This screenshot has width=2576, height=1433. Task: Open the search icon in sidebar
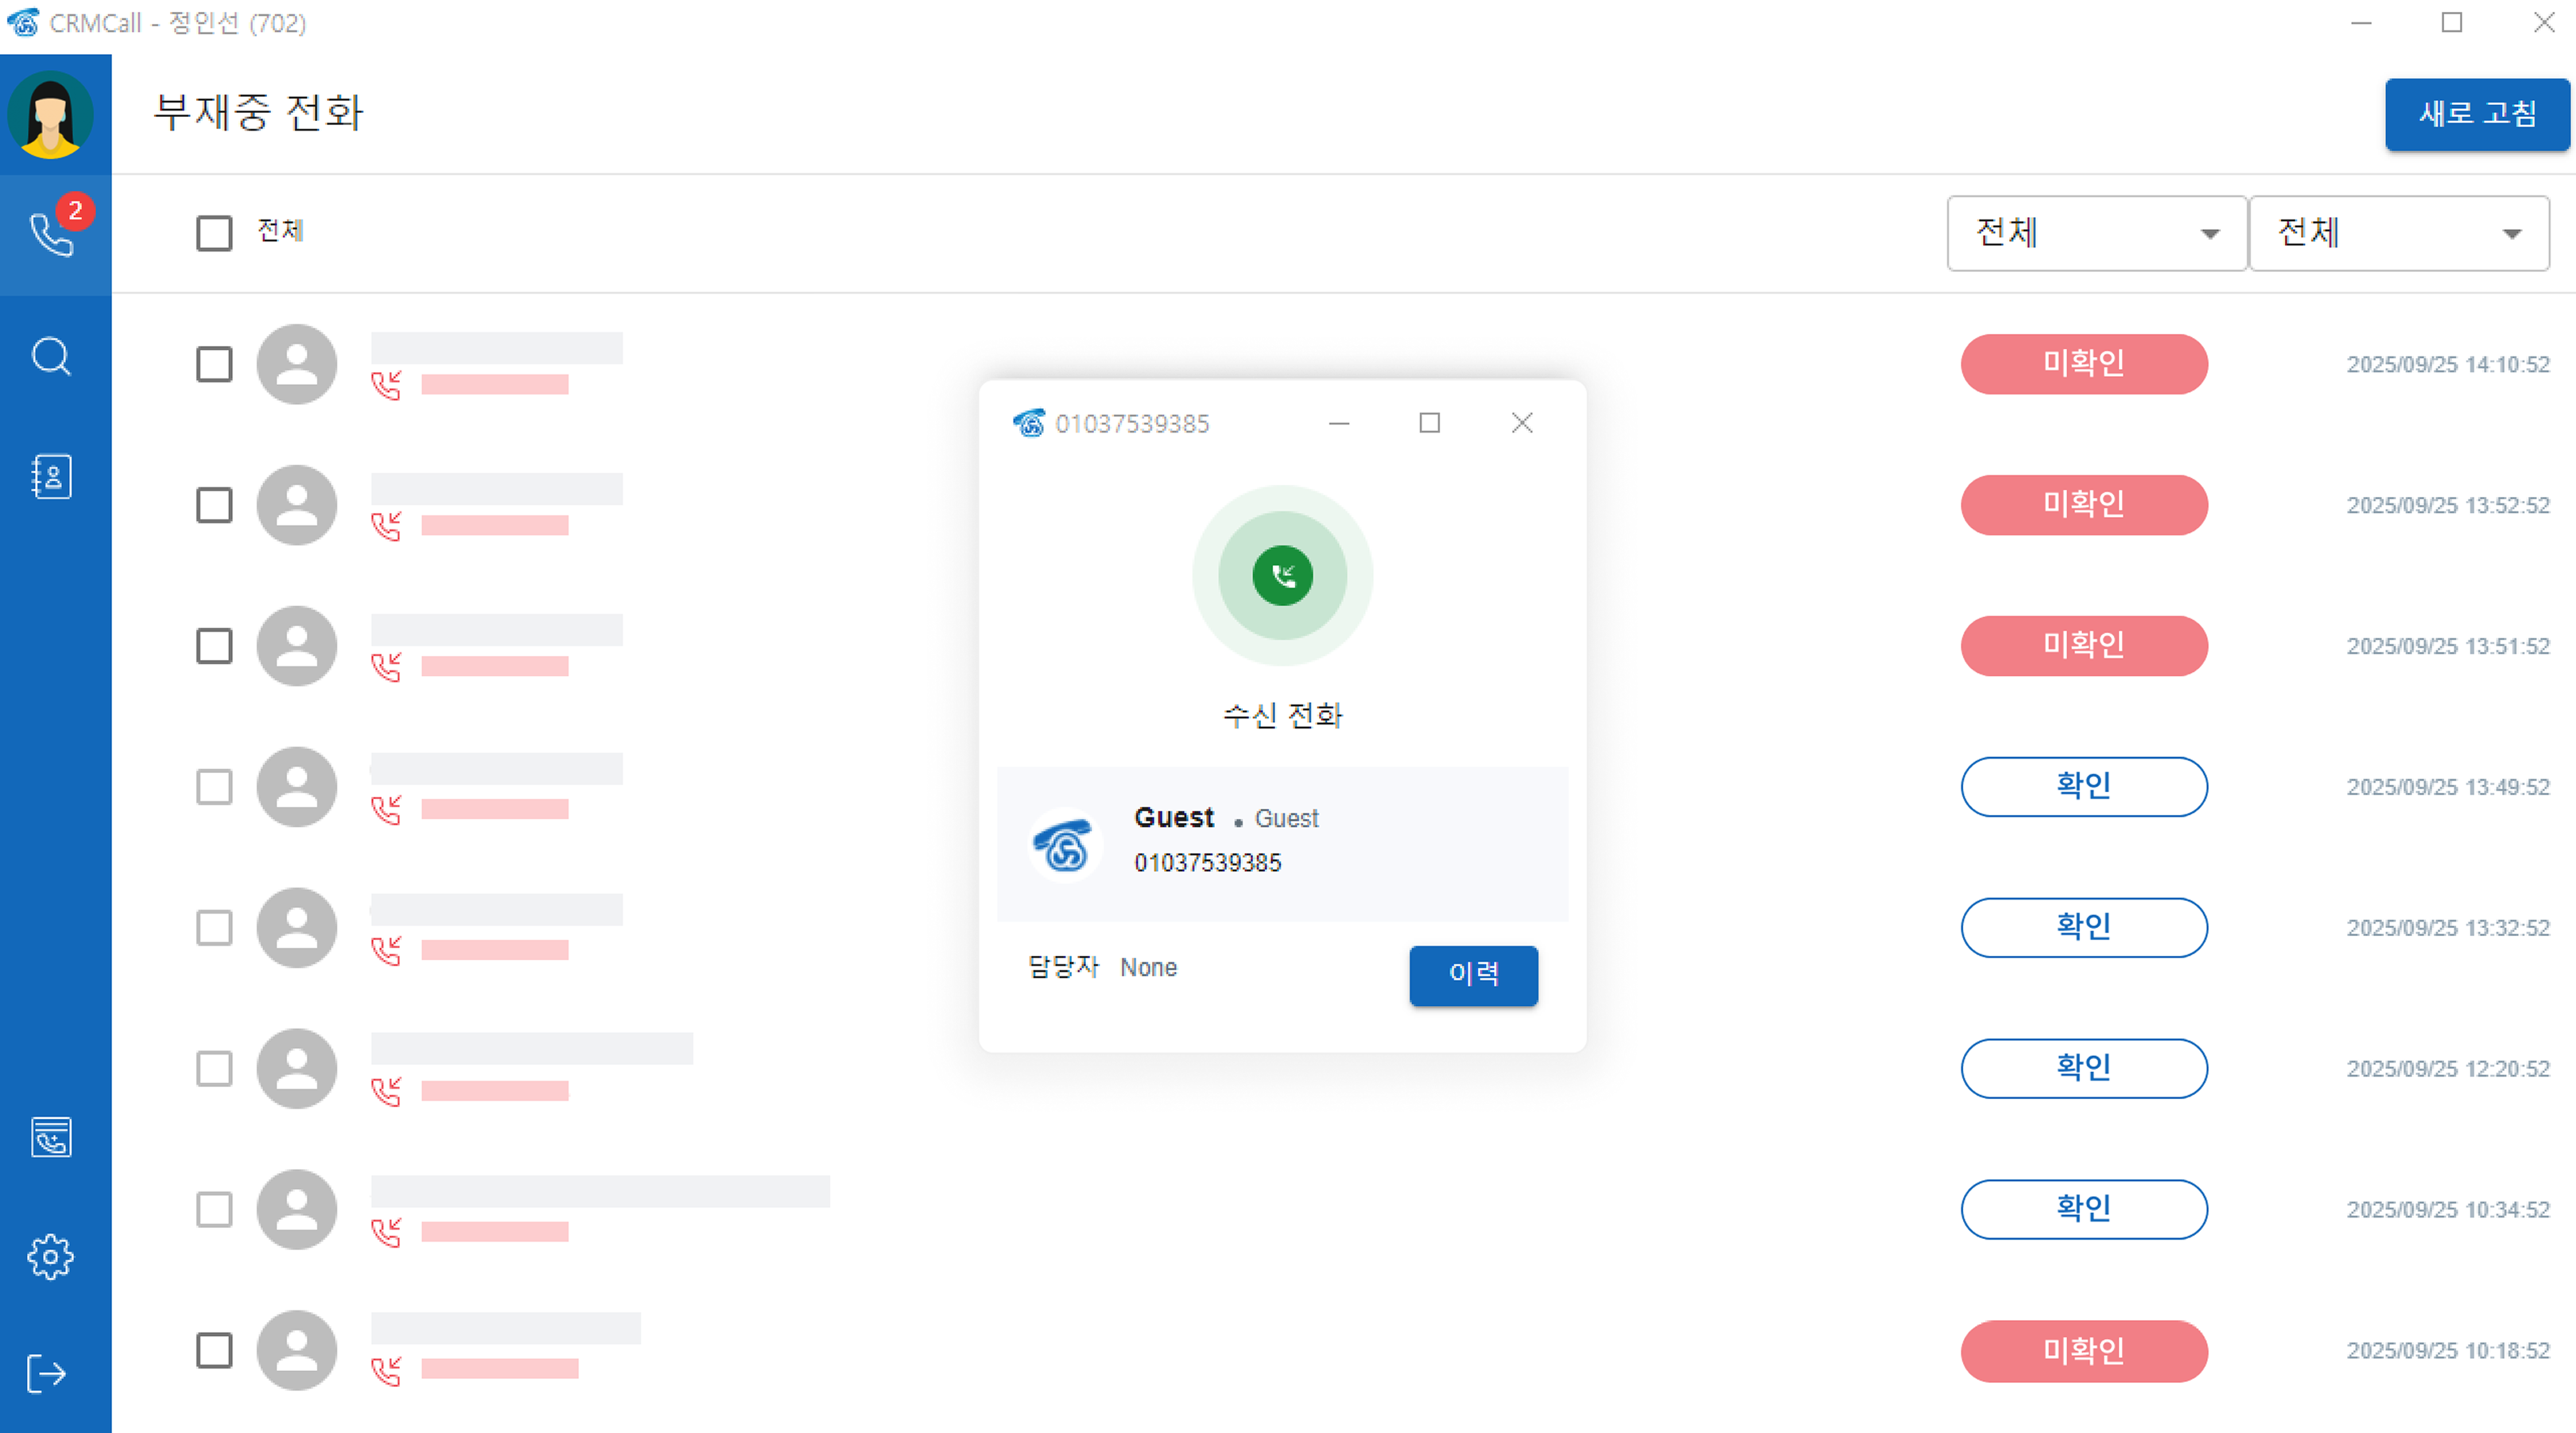point(52,356)
